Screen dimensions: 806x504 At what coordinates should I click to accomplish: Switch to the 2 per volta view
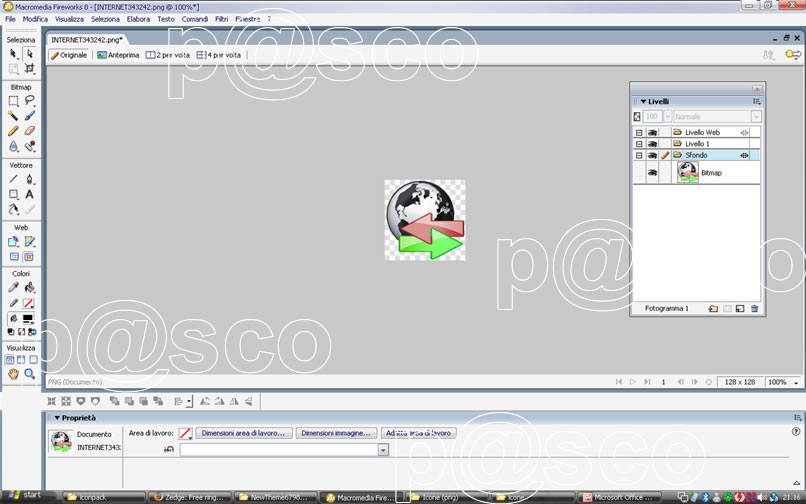click(x=168, y=55)
